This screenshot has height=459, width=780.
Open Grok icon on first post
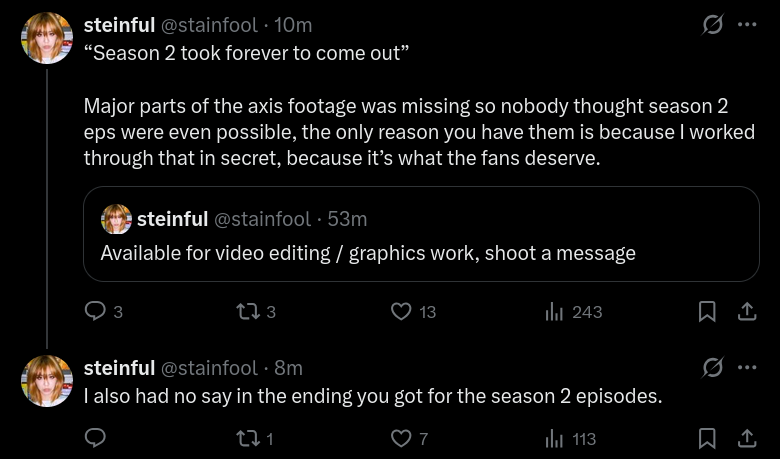coord(713,25)
